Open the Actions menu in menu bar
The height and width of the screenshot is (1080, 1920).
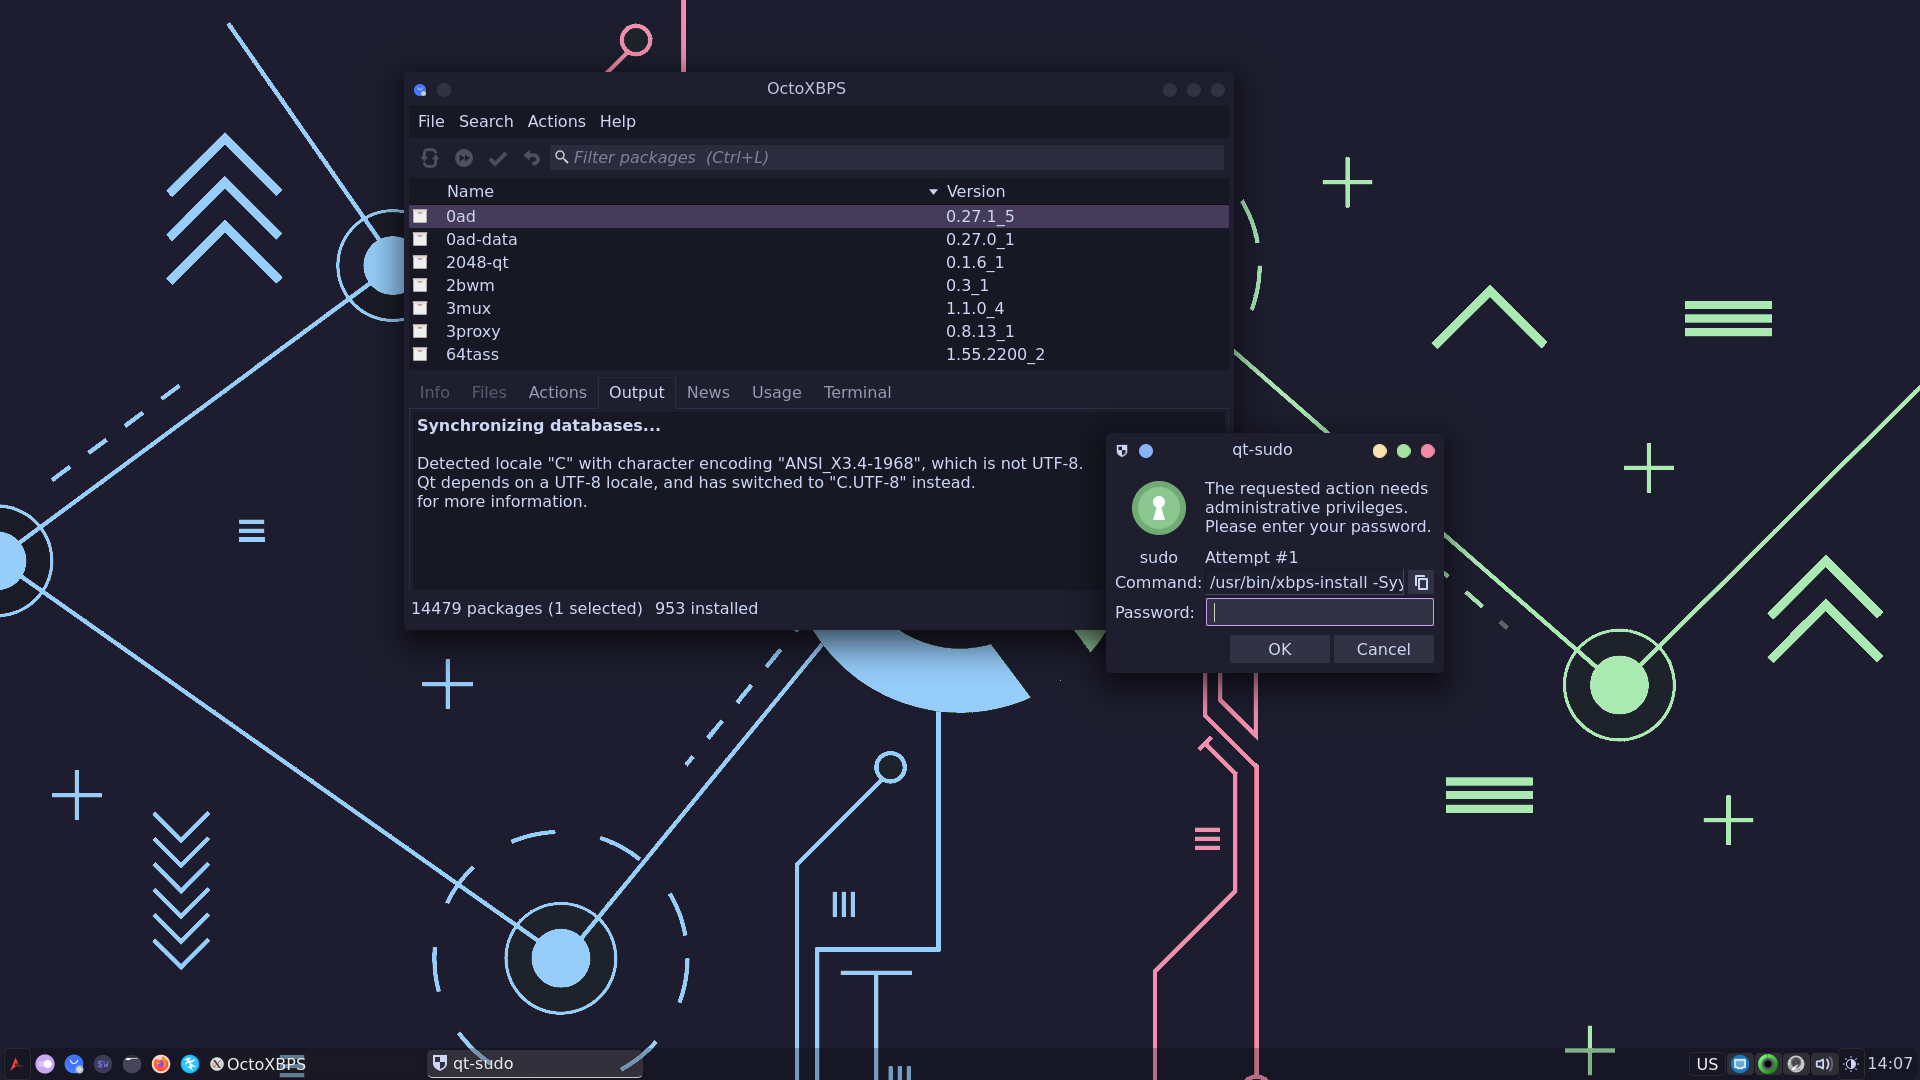[556, 121]
